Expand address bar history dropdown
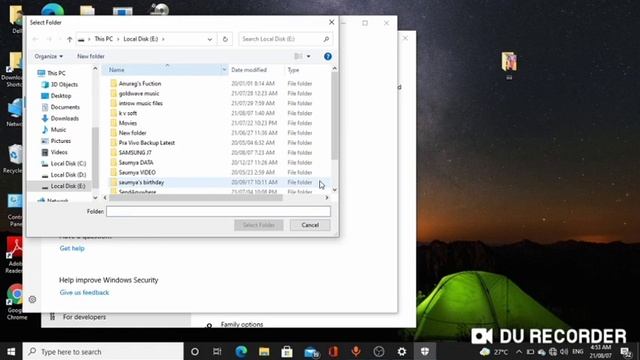This screenshot has height=360, width=640. tap(210, 39)
